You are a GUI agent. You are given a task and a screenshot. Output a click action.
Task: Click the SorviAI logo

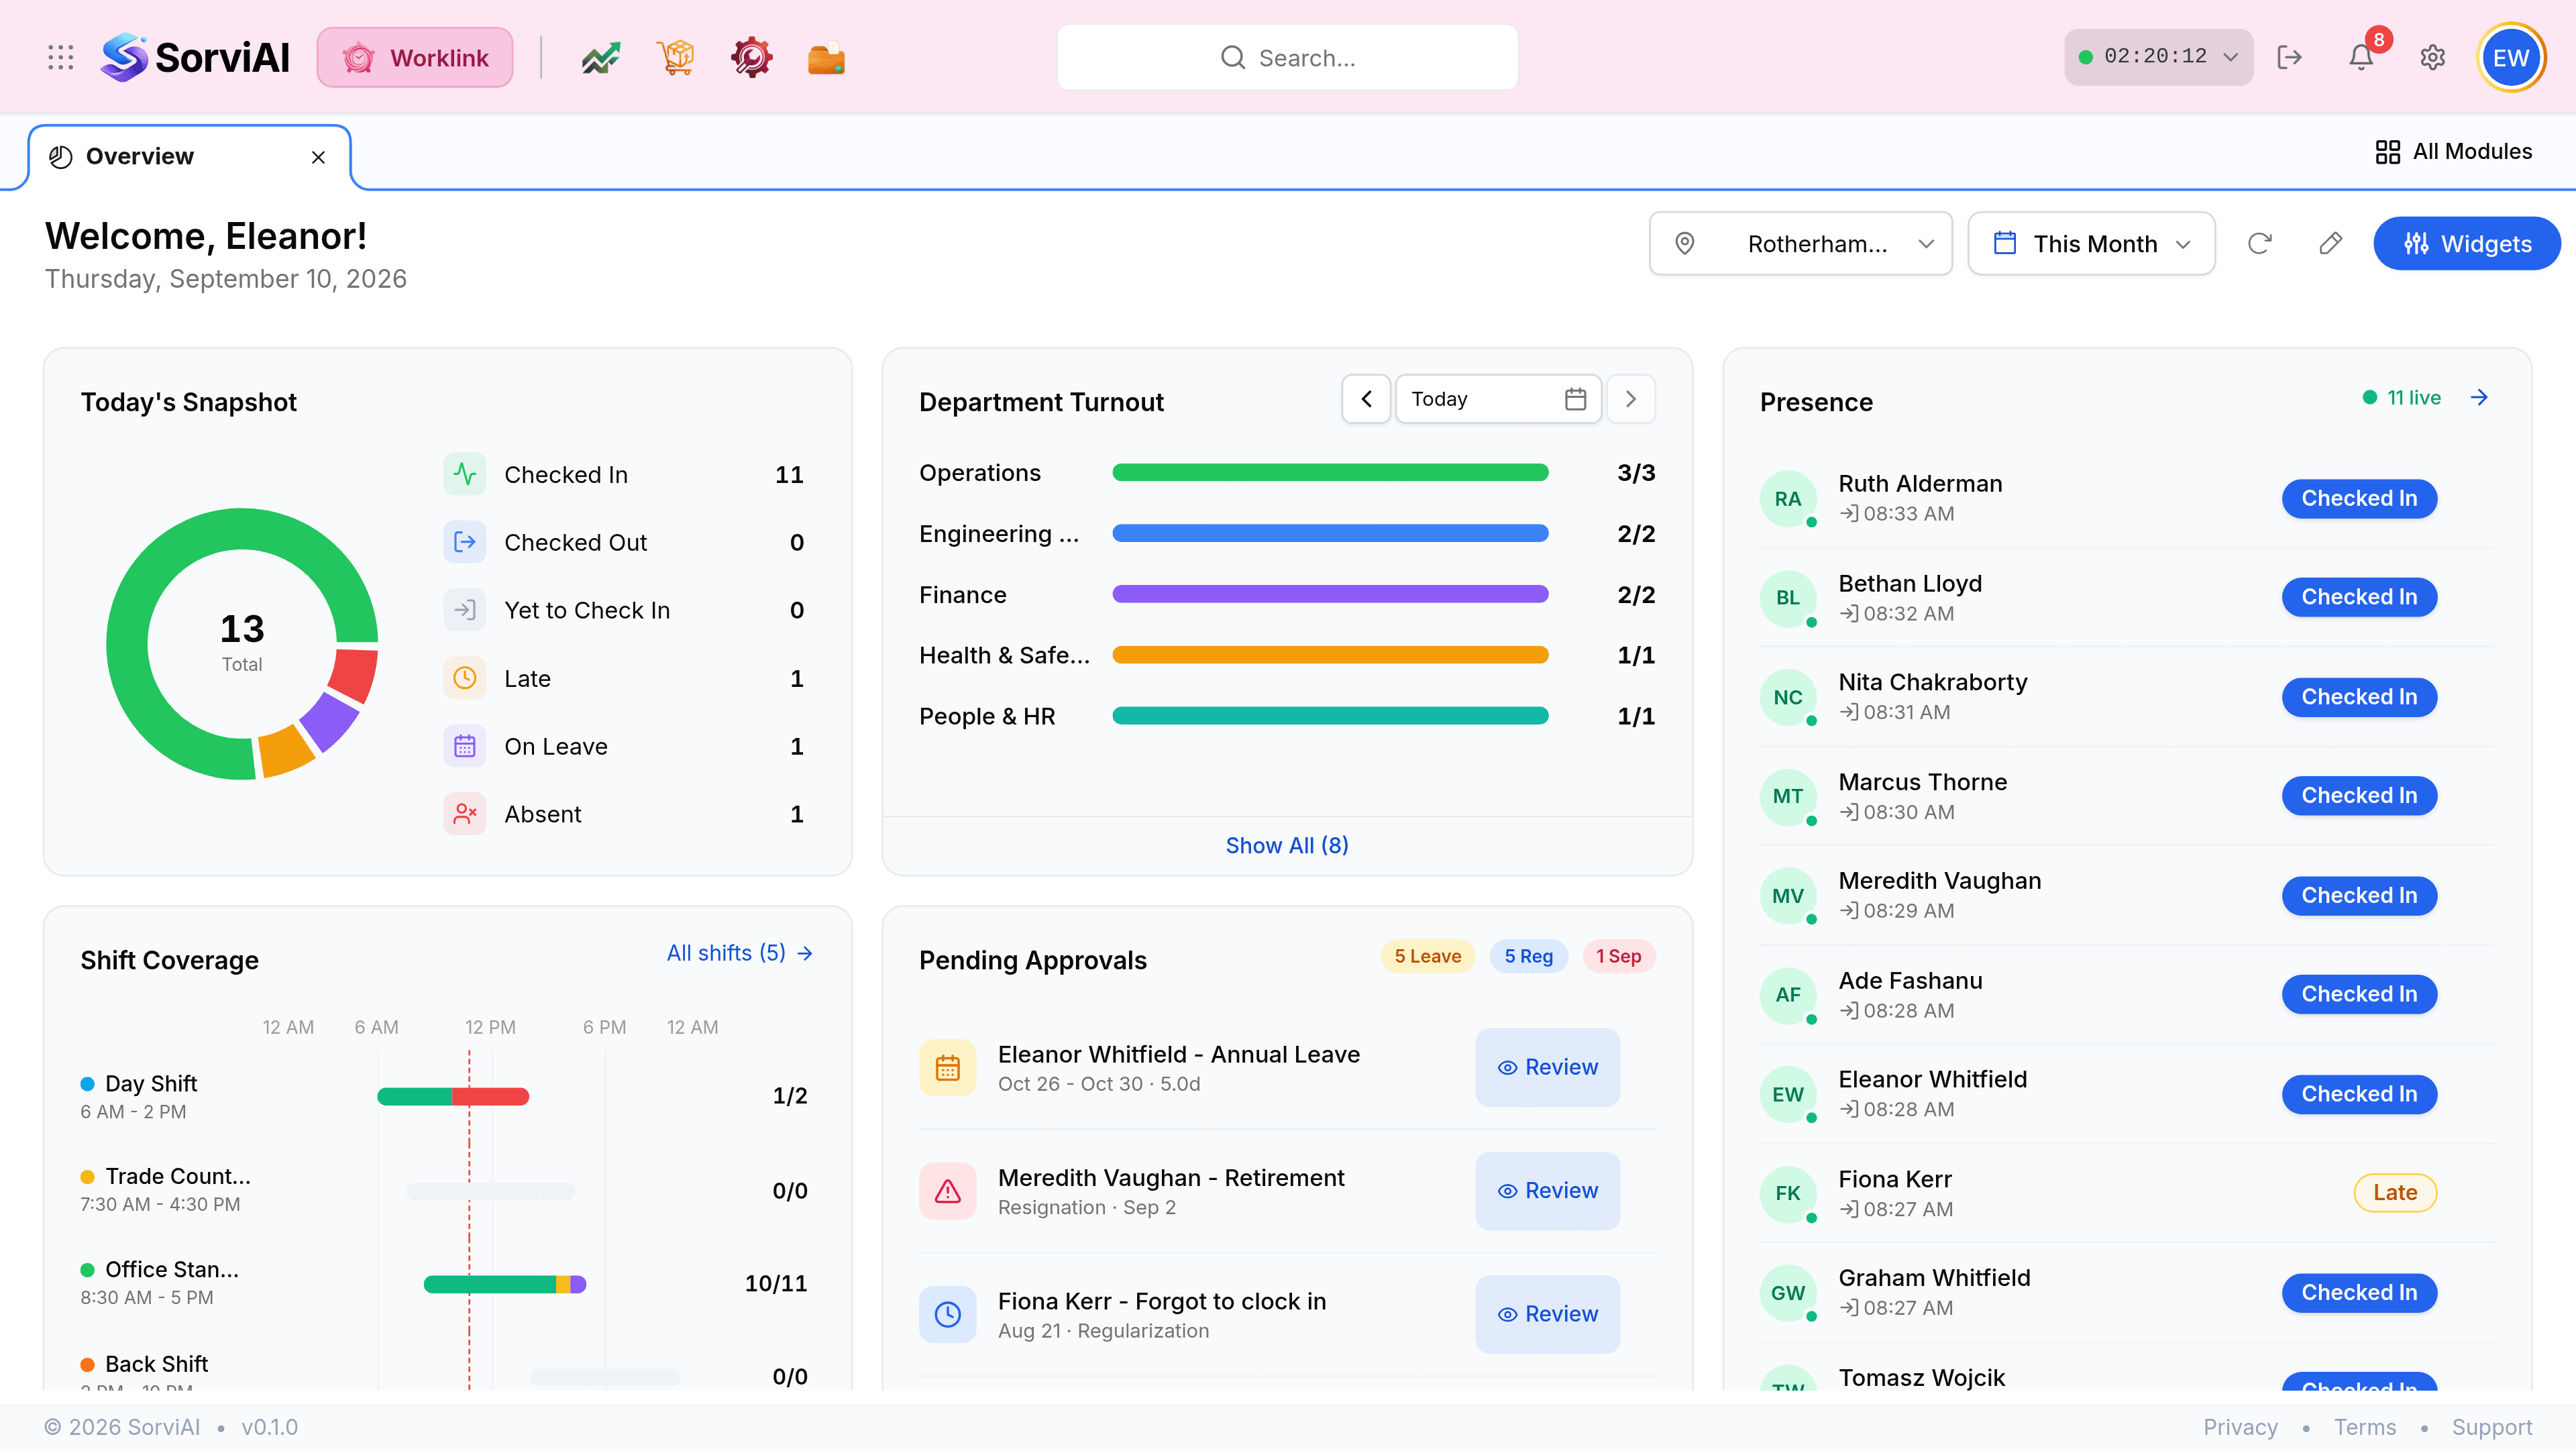(195, 57)
